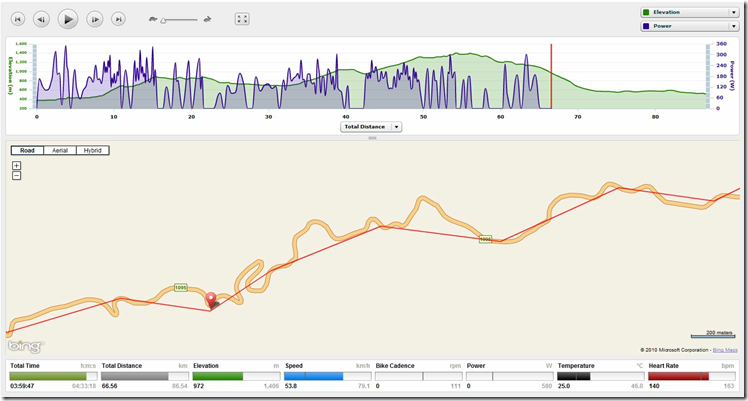The height and width of the screenshot is (401, 748).
Task: Click the max time value 04:33:18
Action: [84, 386]
